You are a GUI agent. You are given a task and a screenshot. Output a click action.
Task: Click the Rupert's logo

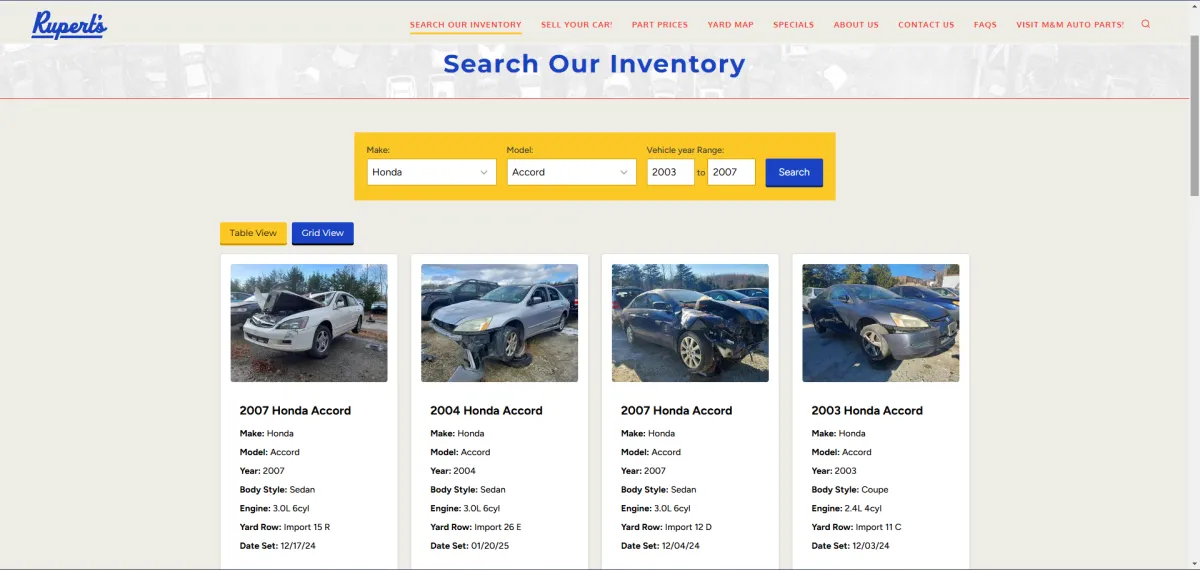coord(69,25)
